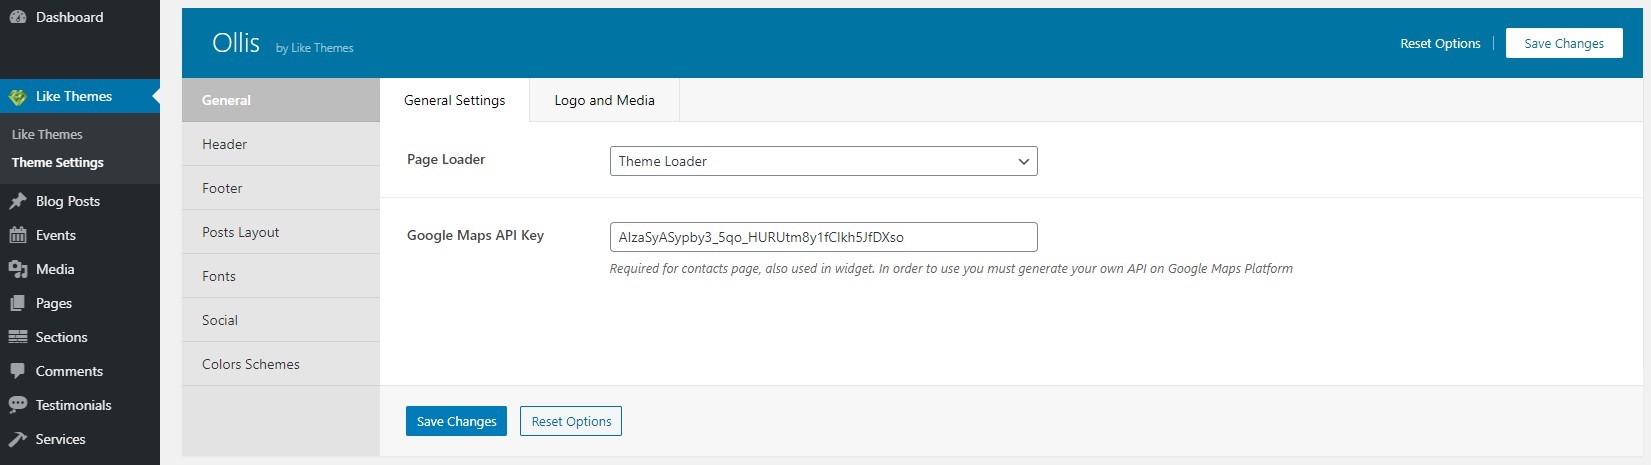Open Like Themes submenu link

pos(47,134)
